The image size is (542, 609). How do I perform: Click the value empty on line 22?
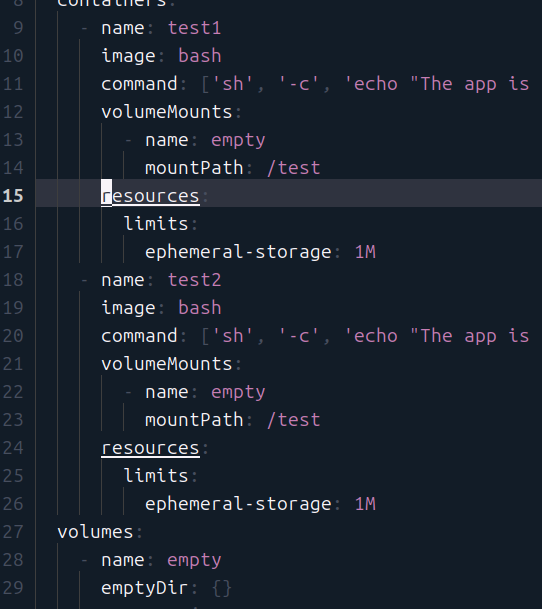(x=238, y=393)
